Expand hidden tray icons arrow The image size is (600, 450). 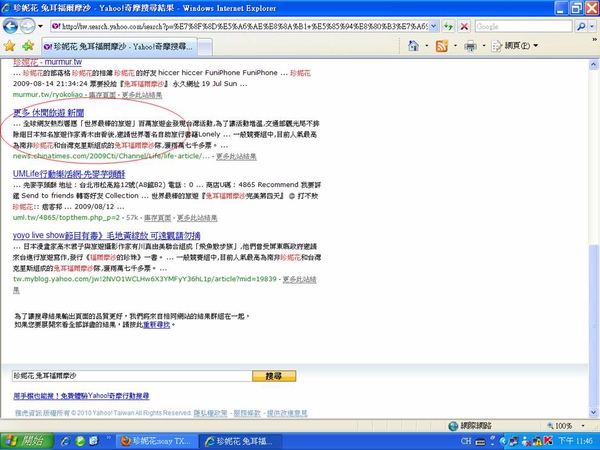click(x=503, y=441)
